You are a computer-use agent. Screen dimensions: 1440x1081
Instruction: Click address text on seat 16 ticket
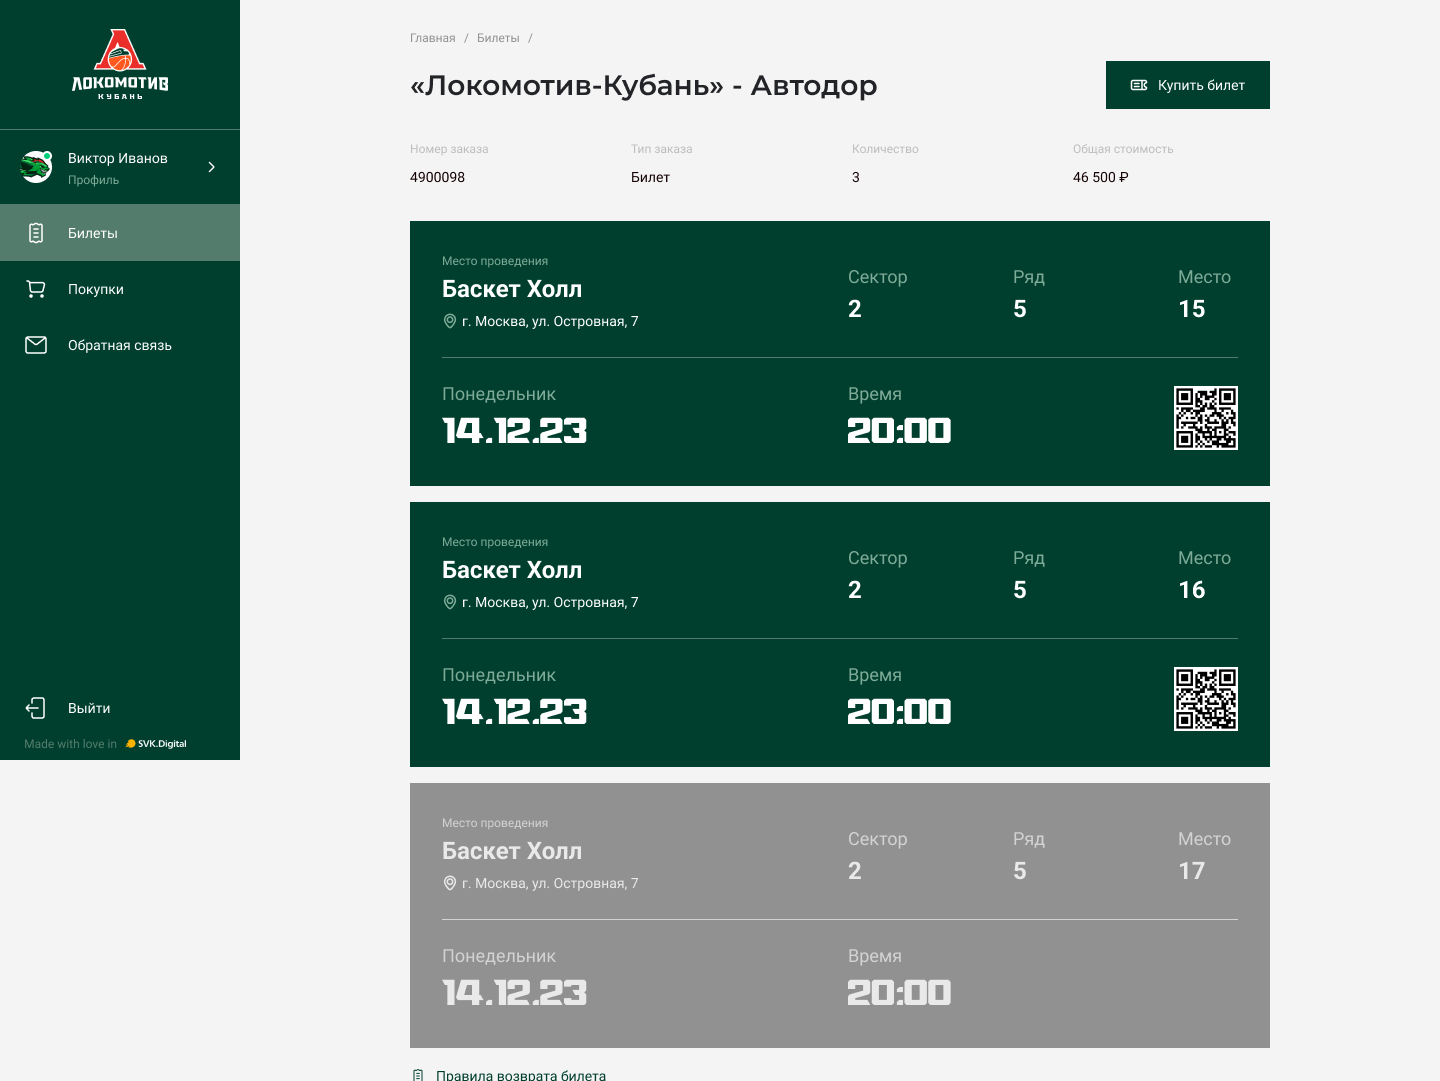point(550,602)
